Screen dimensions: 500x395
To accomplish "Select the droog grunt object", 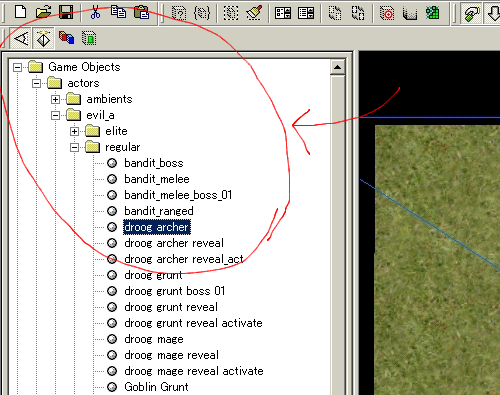I will [x=153, y=275].
